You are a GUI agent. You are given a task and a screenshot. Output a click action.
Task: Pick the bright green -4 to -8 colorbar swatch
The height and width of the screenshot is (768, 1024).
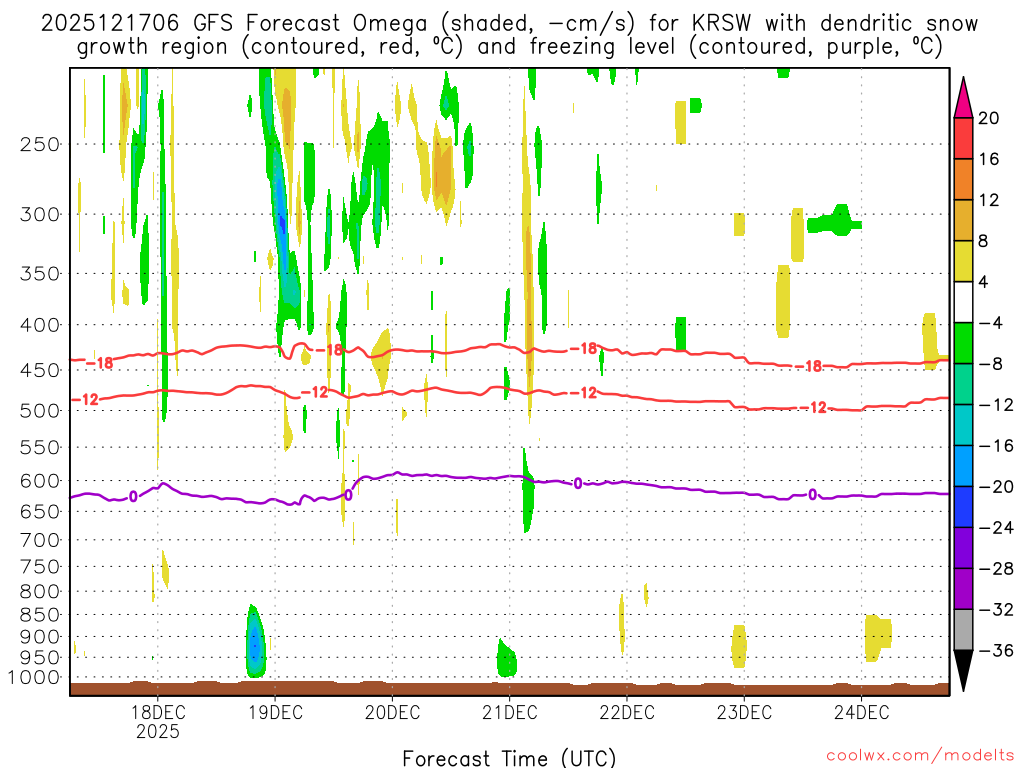(x=963, y=343)
